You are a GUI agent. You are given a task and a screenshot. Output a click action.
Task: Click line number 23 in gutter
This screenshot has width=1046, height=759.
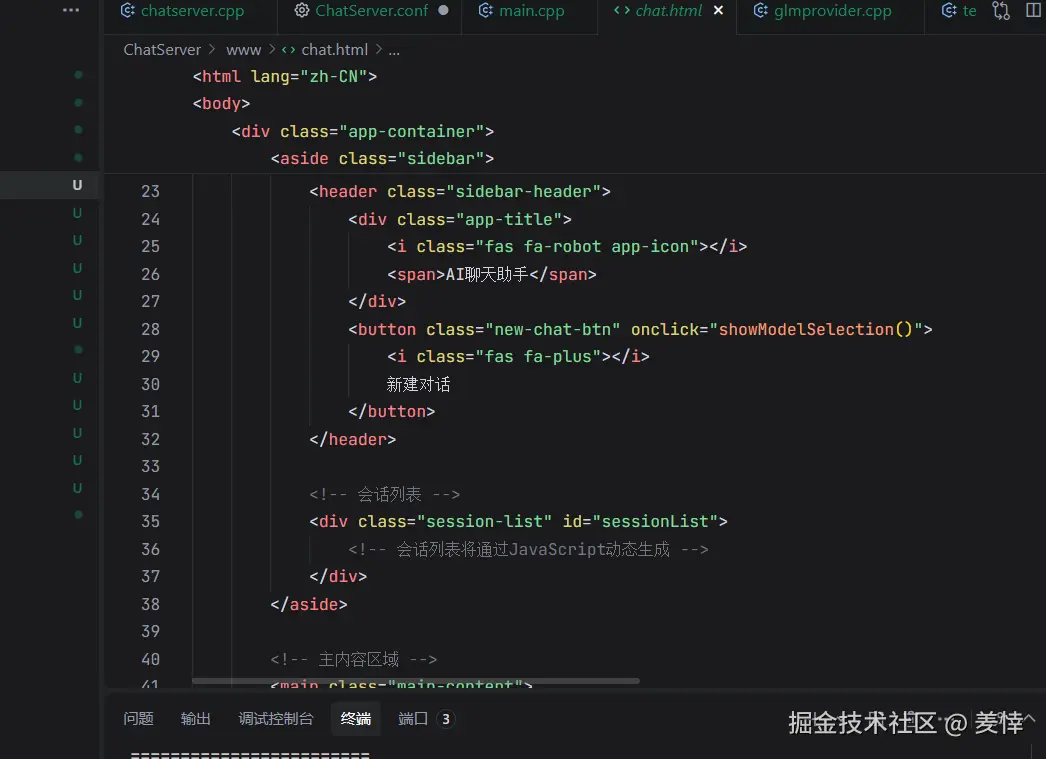[x=150, y=192]
